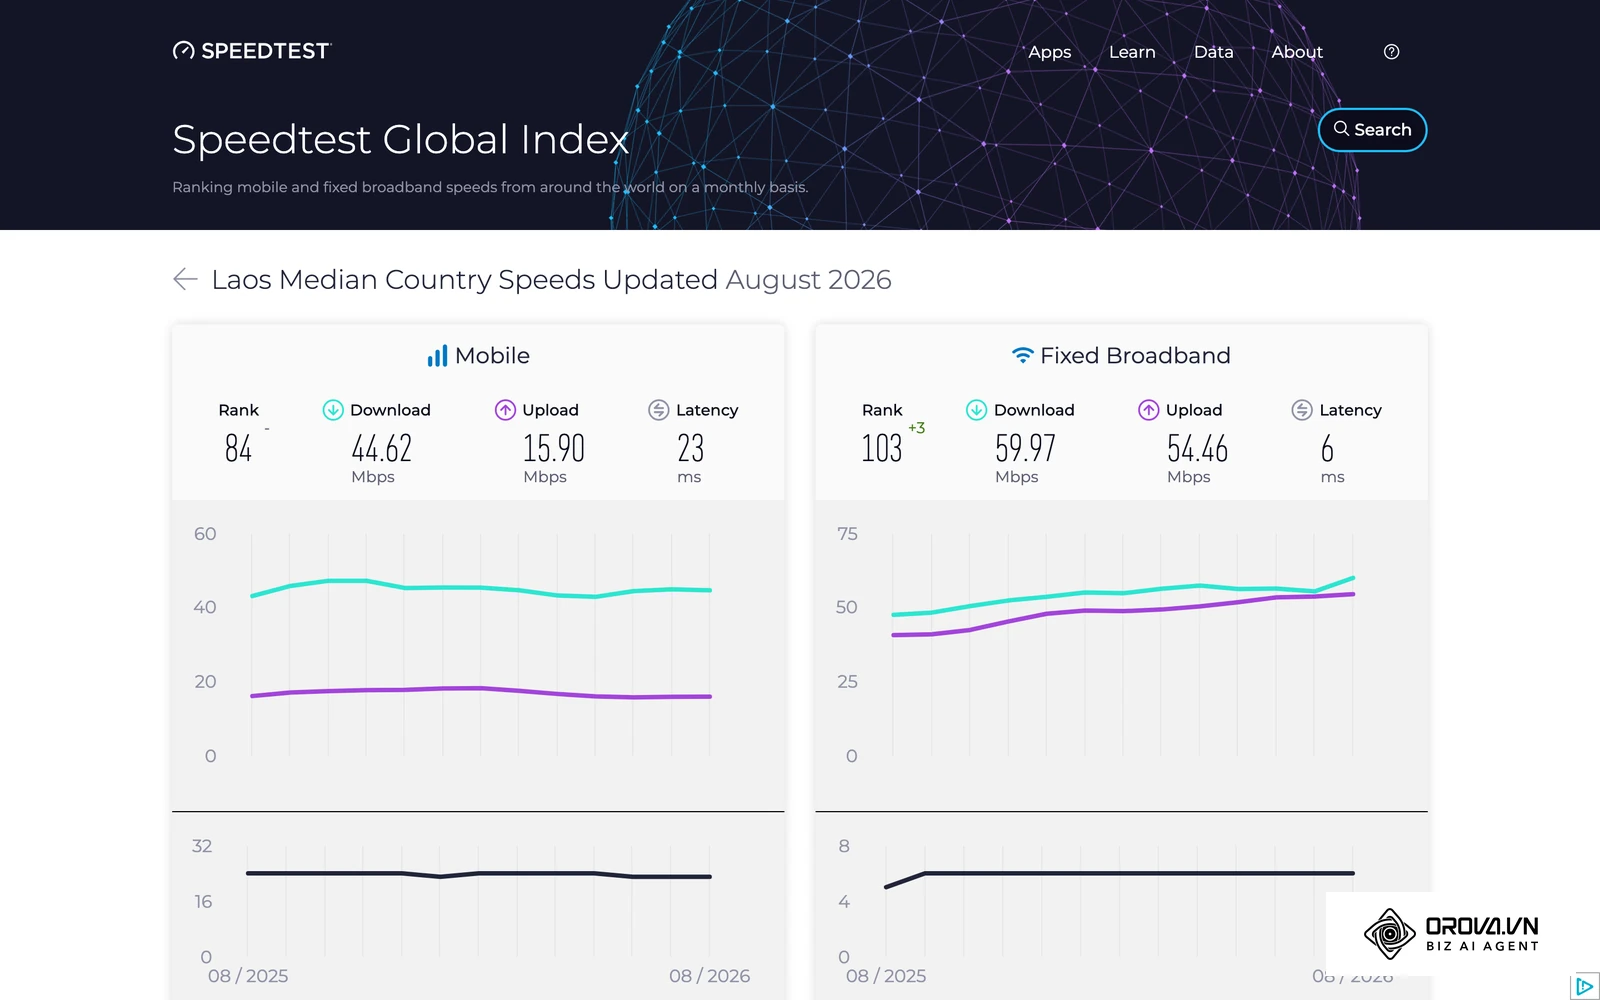Click the +3 rank change indicator
This screenshot has height=1000, width=1600.
point(916,428)
